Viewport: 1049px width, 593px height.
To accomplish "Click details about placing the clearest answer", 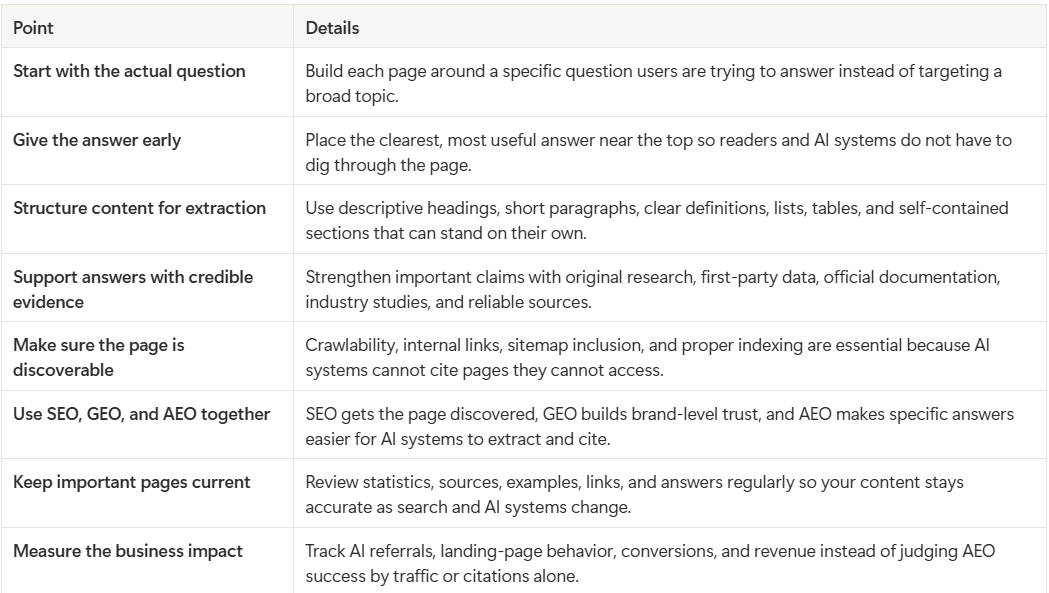I will coord(658,152).
